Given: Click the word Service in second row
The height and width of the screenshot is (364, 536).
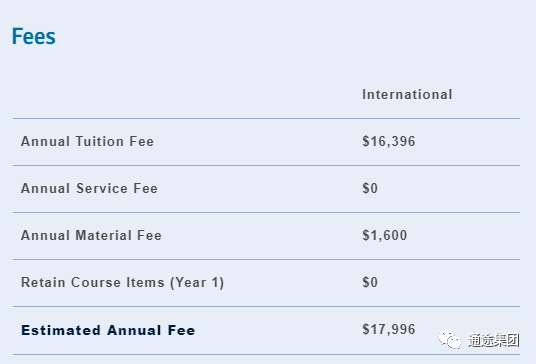Looking at the screenshot, I should coord(102,188).
